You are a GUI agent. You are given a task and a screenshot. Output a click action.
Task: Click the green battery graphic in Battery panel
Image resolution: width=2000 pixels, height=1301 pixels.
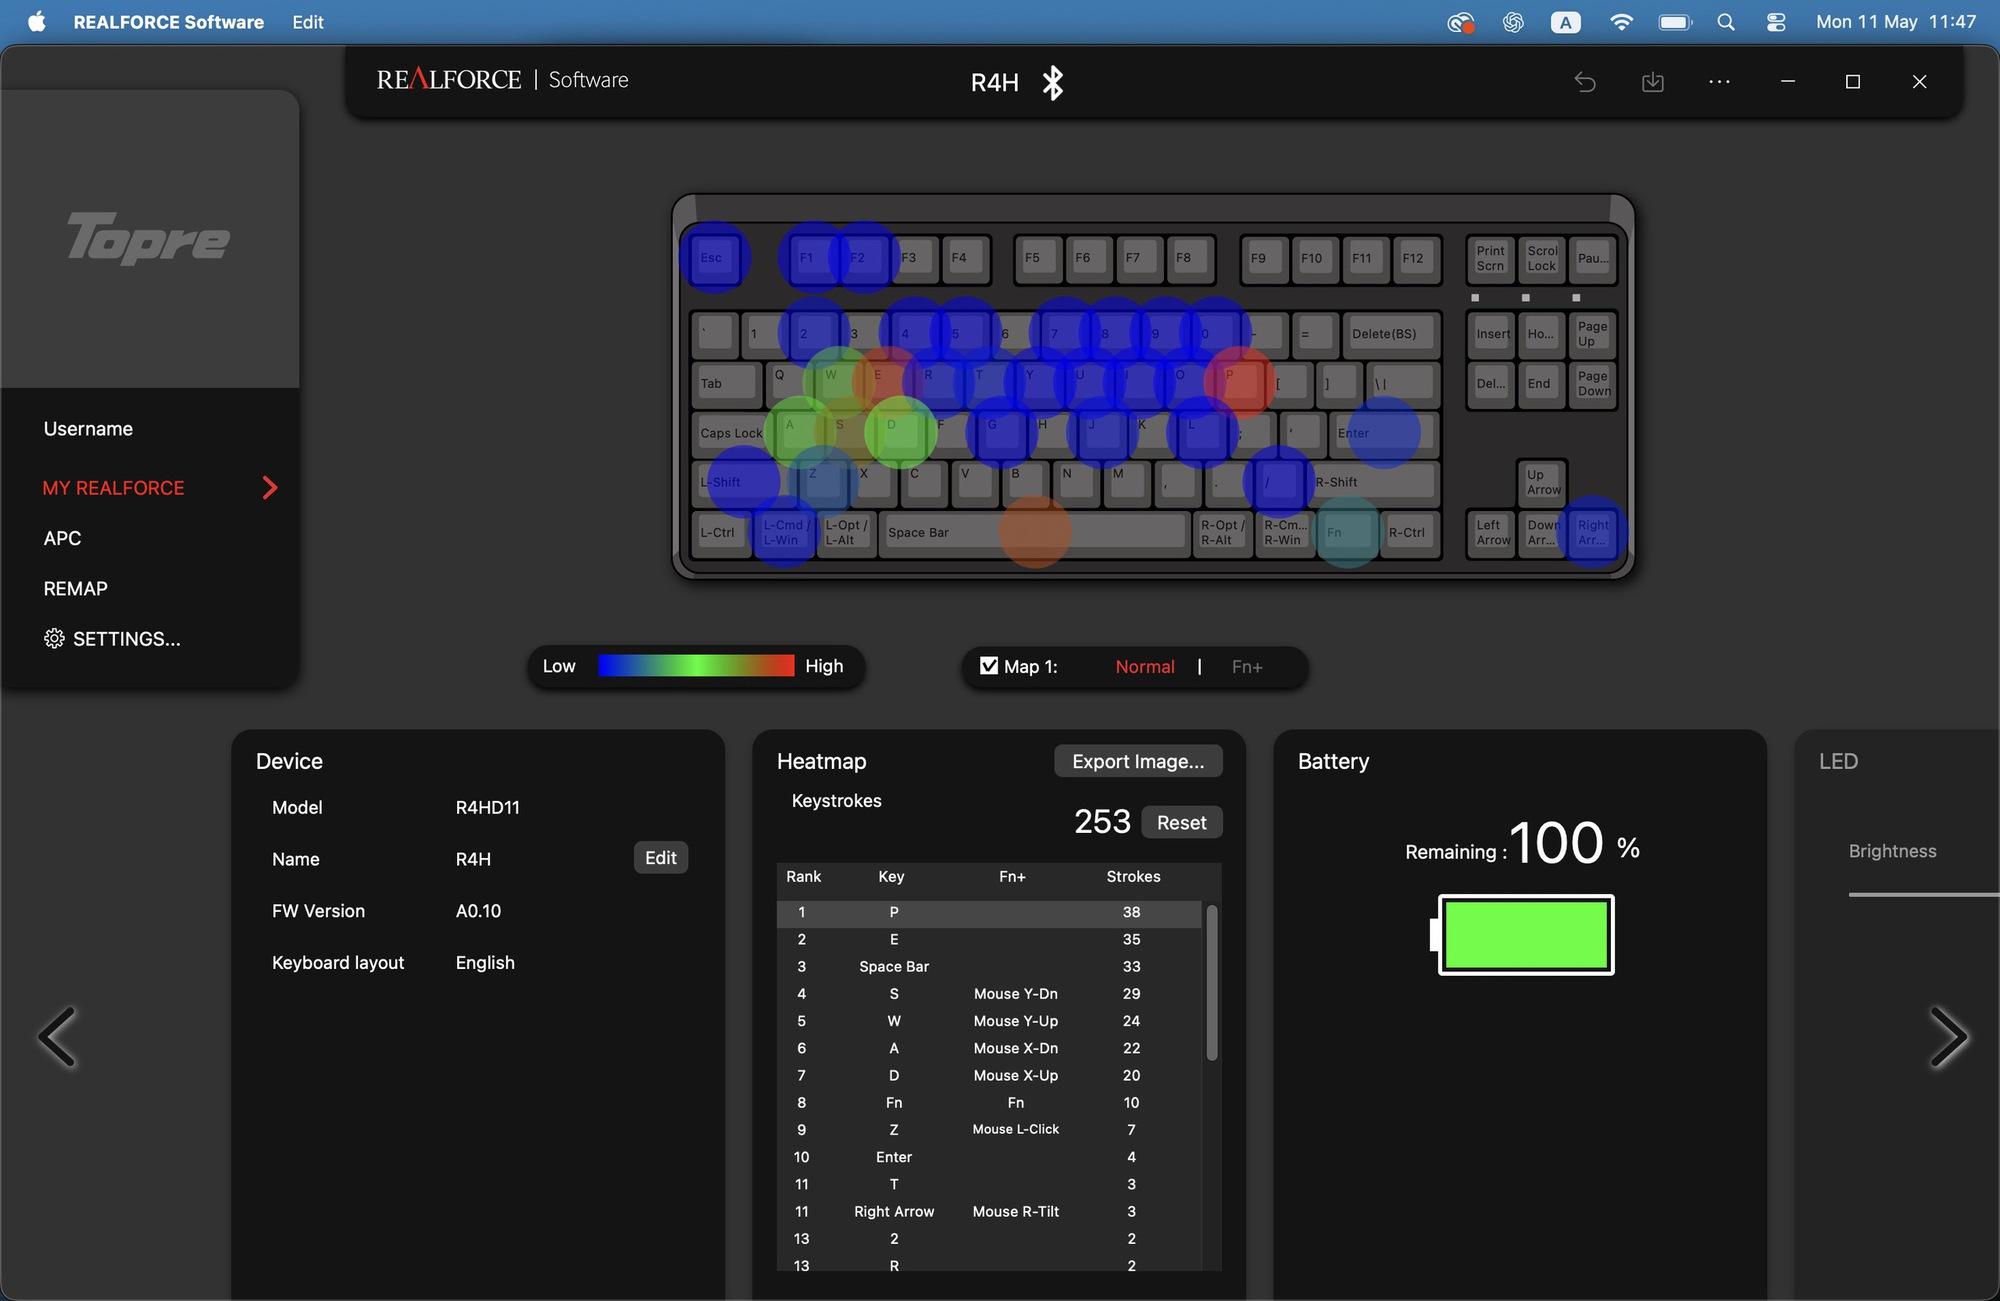(1523, 935)
